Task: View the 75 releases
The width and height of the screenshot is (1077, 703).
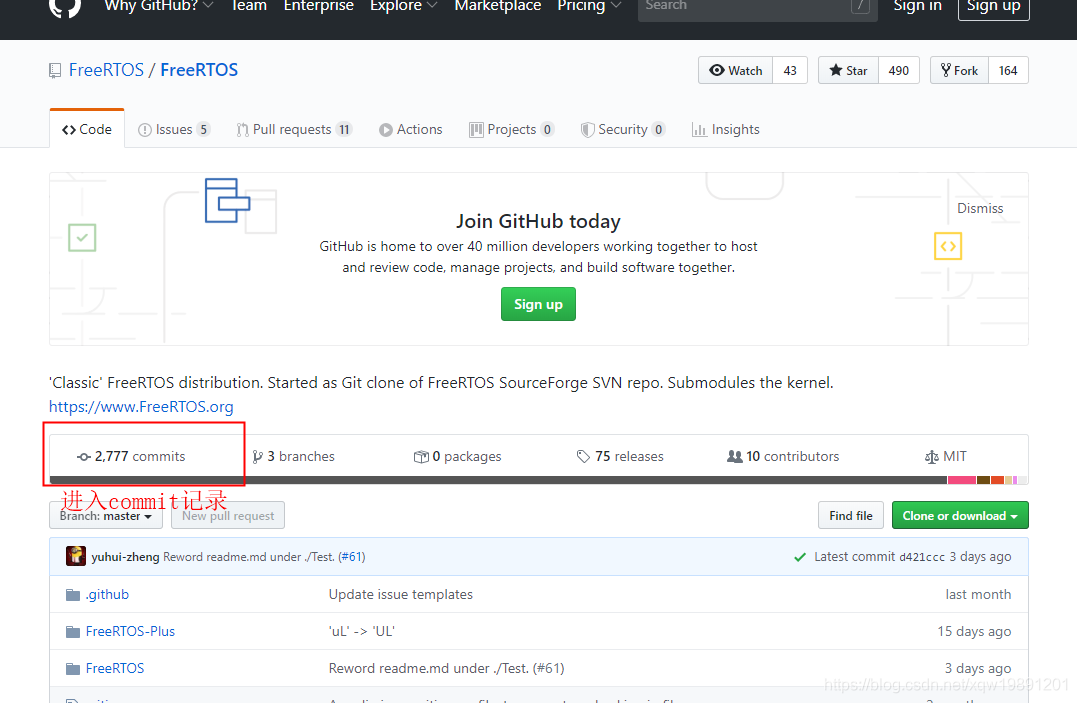Action: pos(620,456)
